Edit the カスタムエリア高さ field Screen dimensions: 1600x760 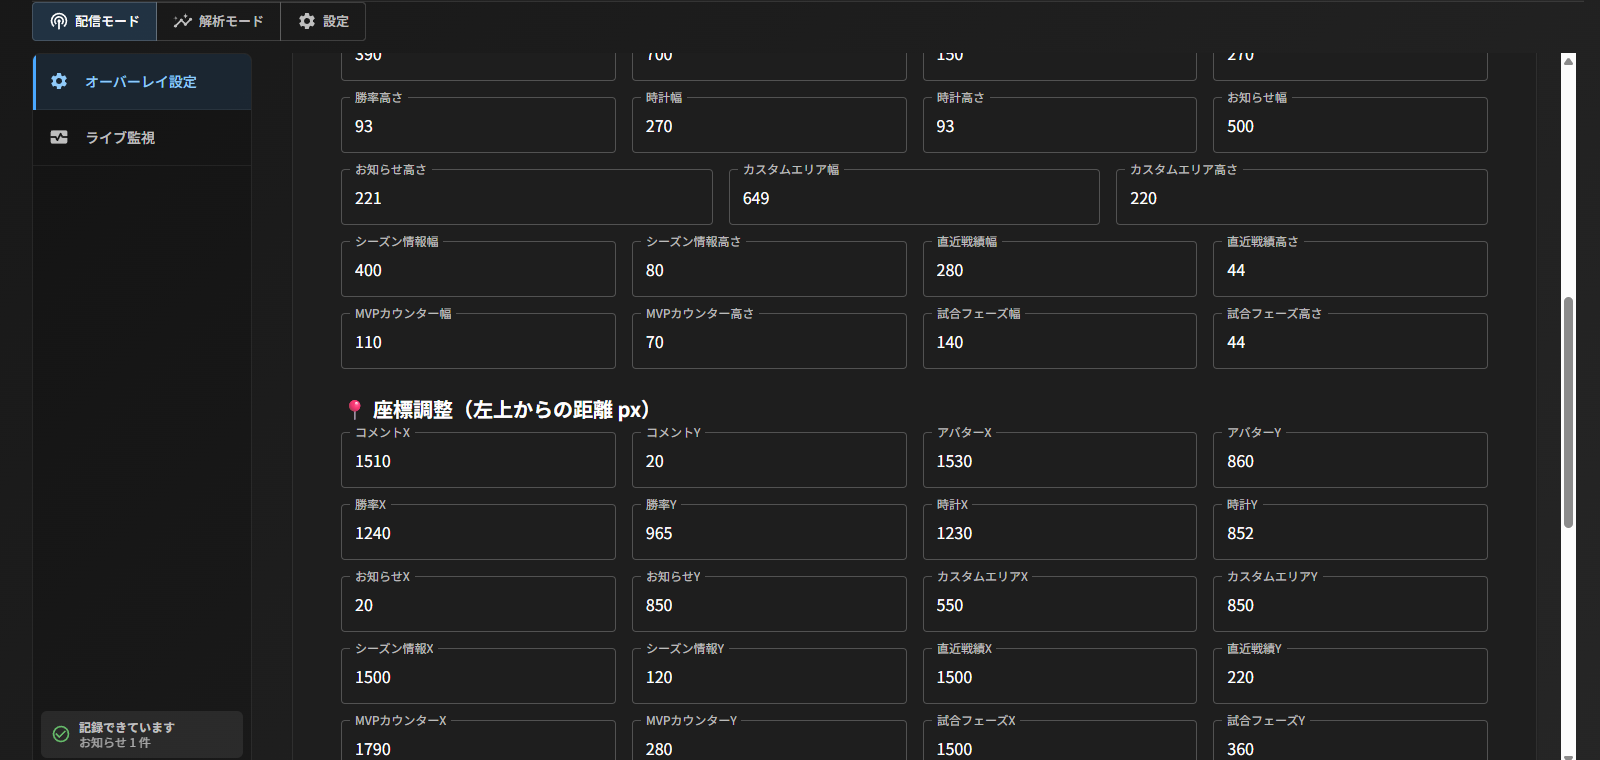pyautogui.click(x=1302, y=197)
